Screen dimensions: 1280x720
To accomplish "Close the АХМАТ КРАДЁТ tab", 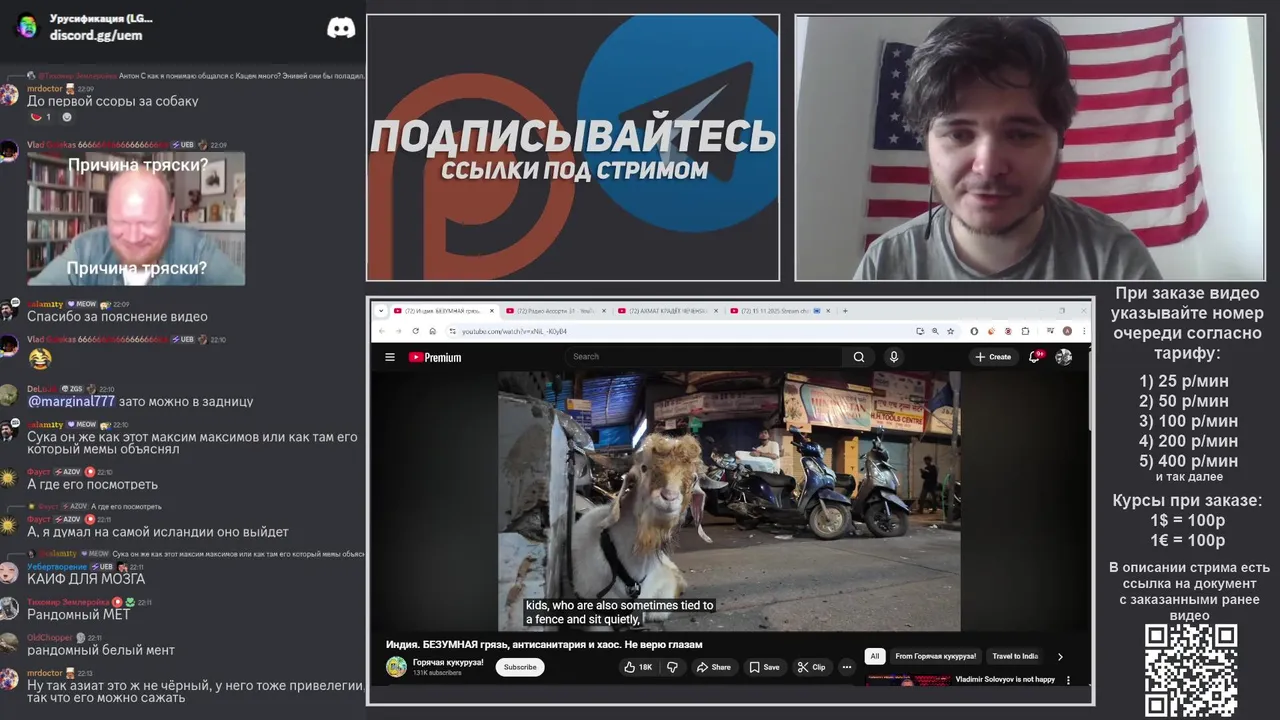I will coord(715,311).
